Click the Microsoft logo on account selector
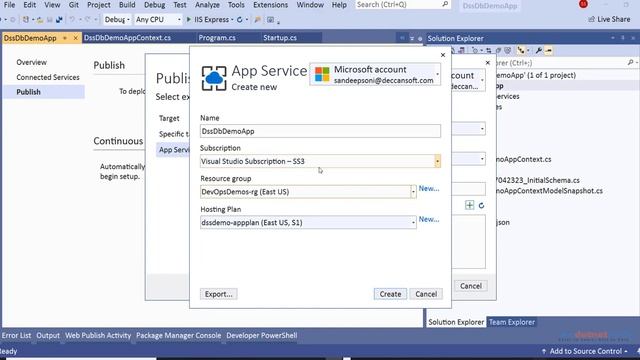This screenshot has width=640, height=360. point(322,75)
